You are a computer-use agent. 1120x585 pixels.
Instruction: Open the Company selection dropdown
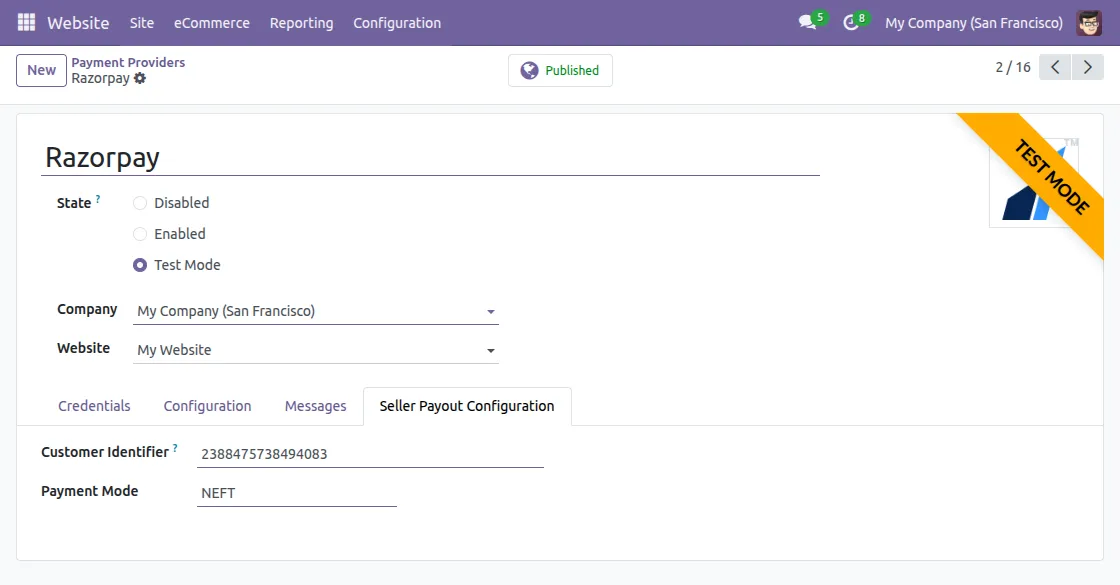pos(490,311)
